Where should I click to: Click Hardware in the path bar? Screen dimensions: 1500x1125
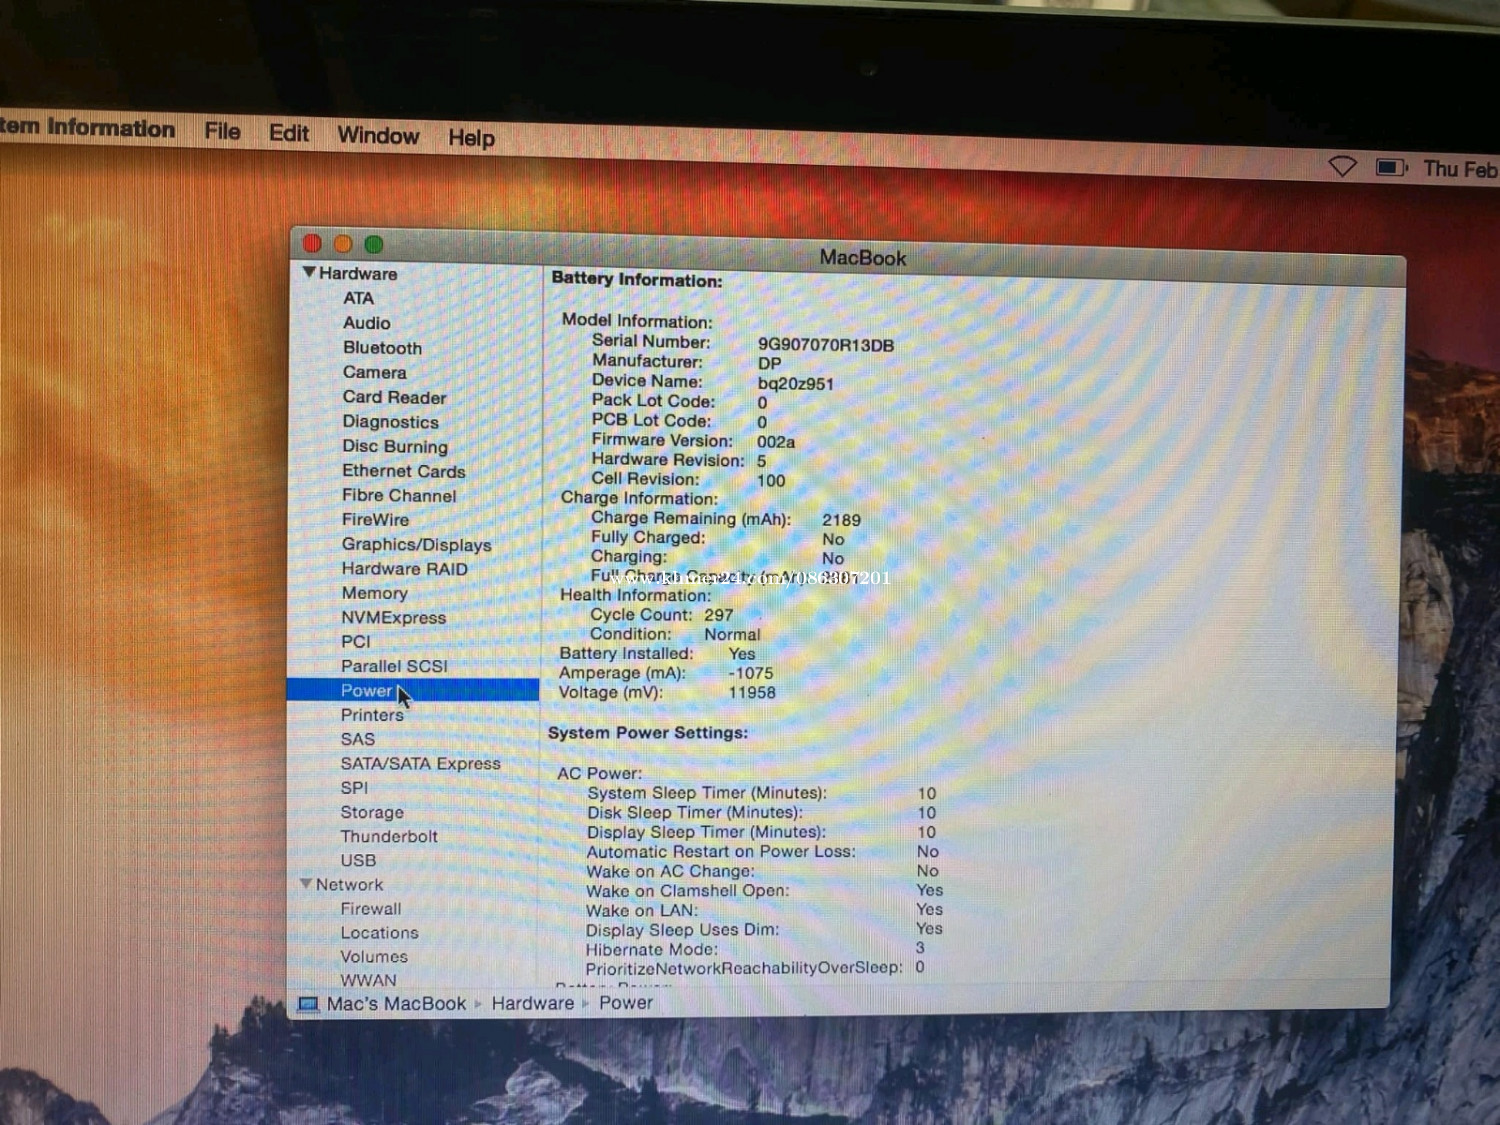tap(532, 1003)
